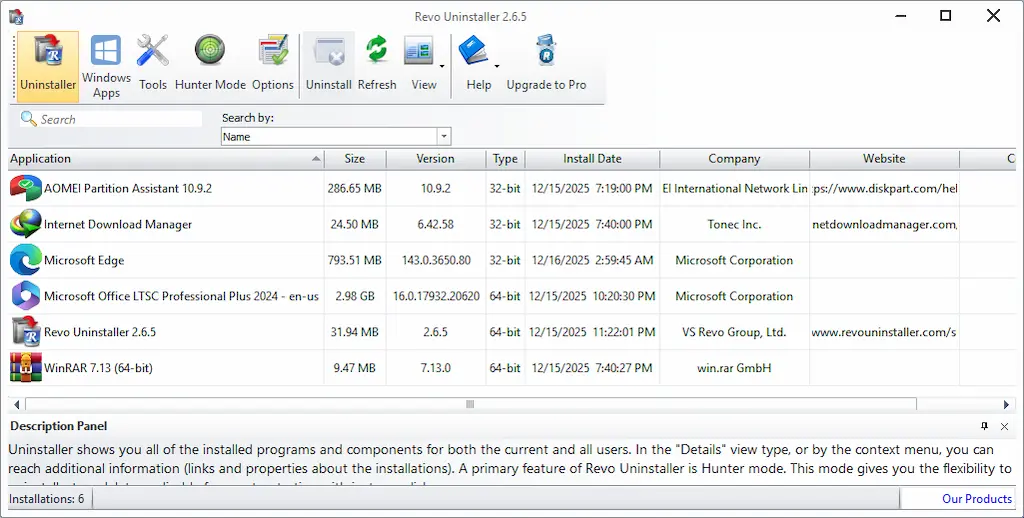Click the WinRAR row icon
1024x518 pixels.
pos(26,368)
